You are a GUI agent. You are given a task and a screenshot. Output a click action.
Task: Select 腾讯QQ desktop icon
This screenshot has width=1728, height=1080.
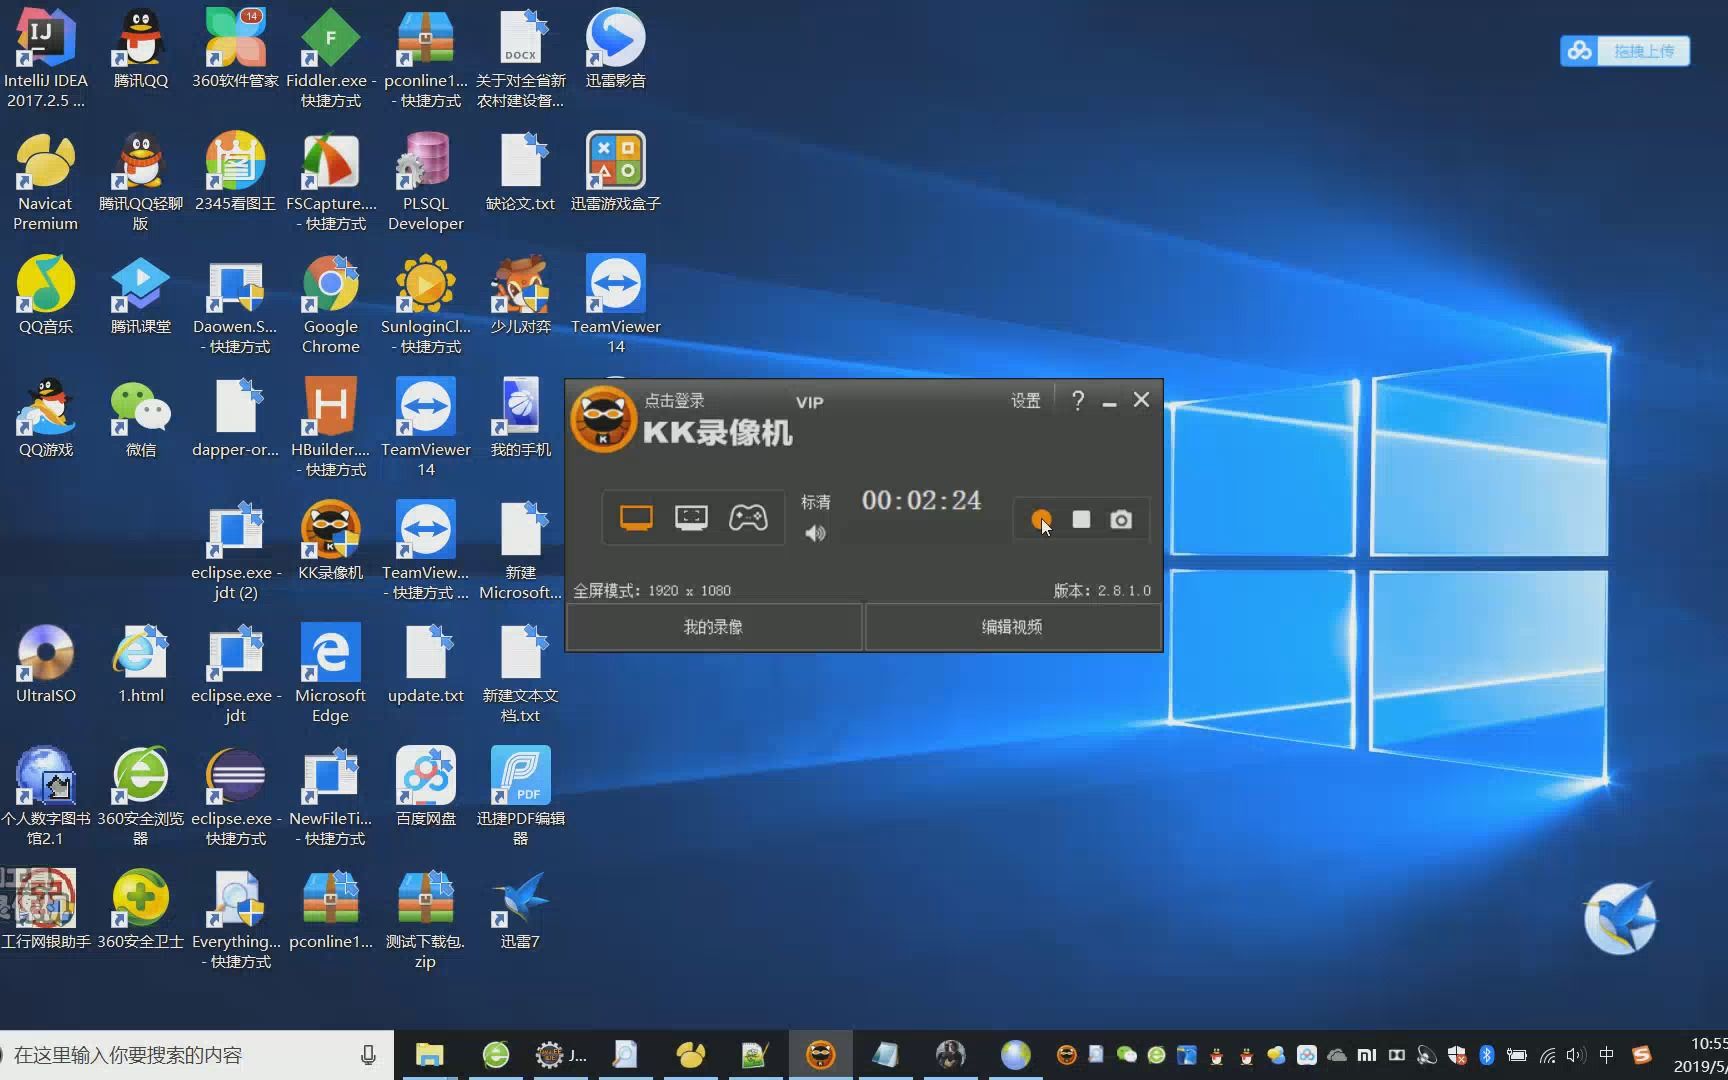(x=141, y=48)
